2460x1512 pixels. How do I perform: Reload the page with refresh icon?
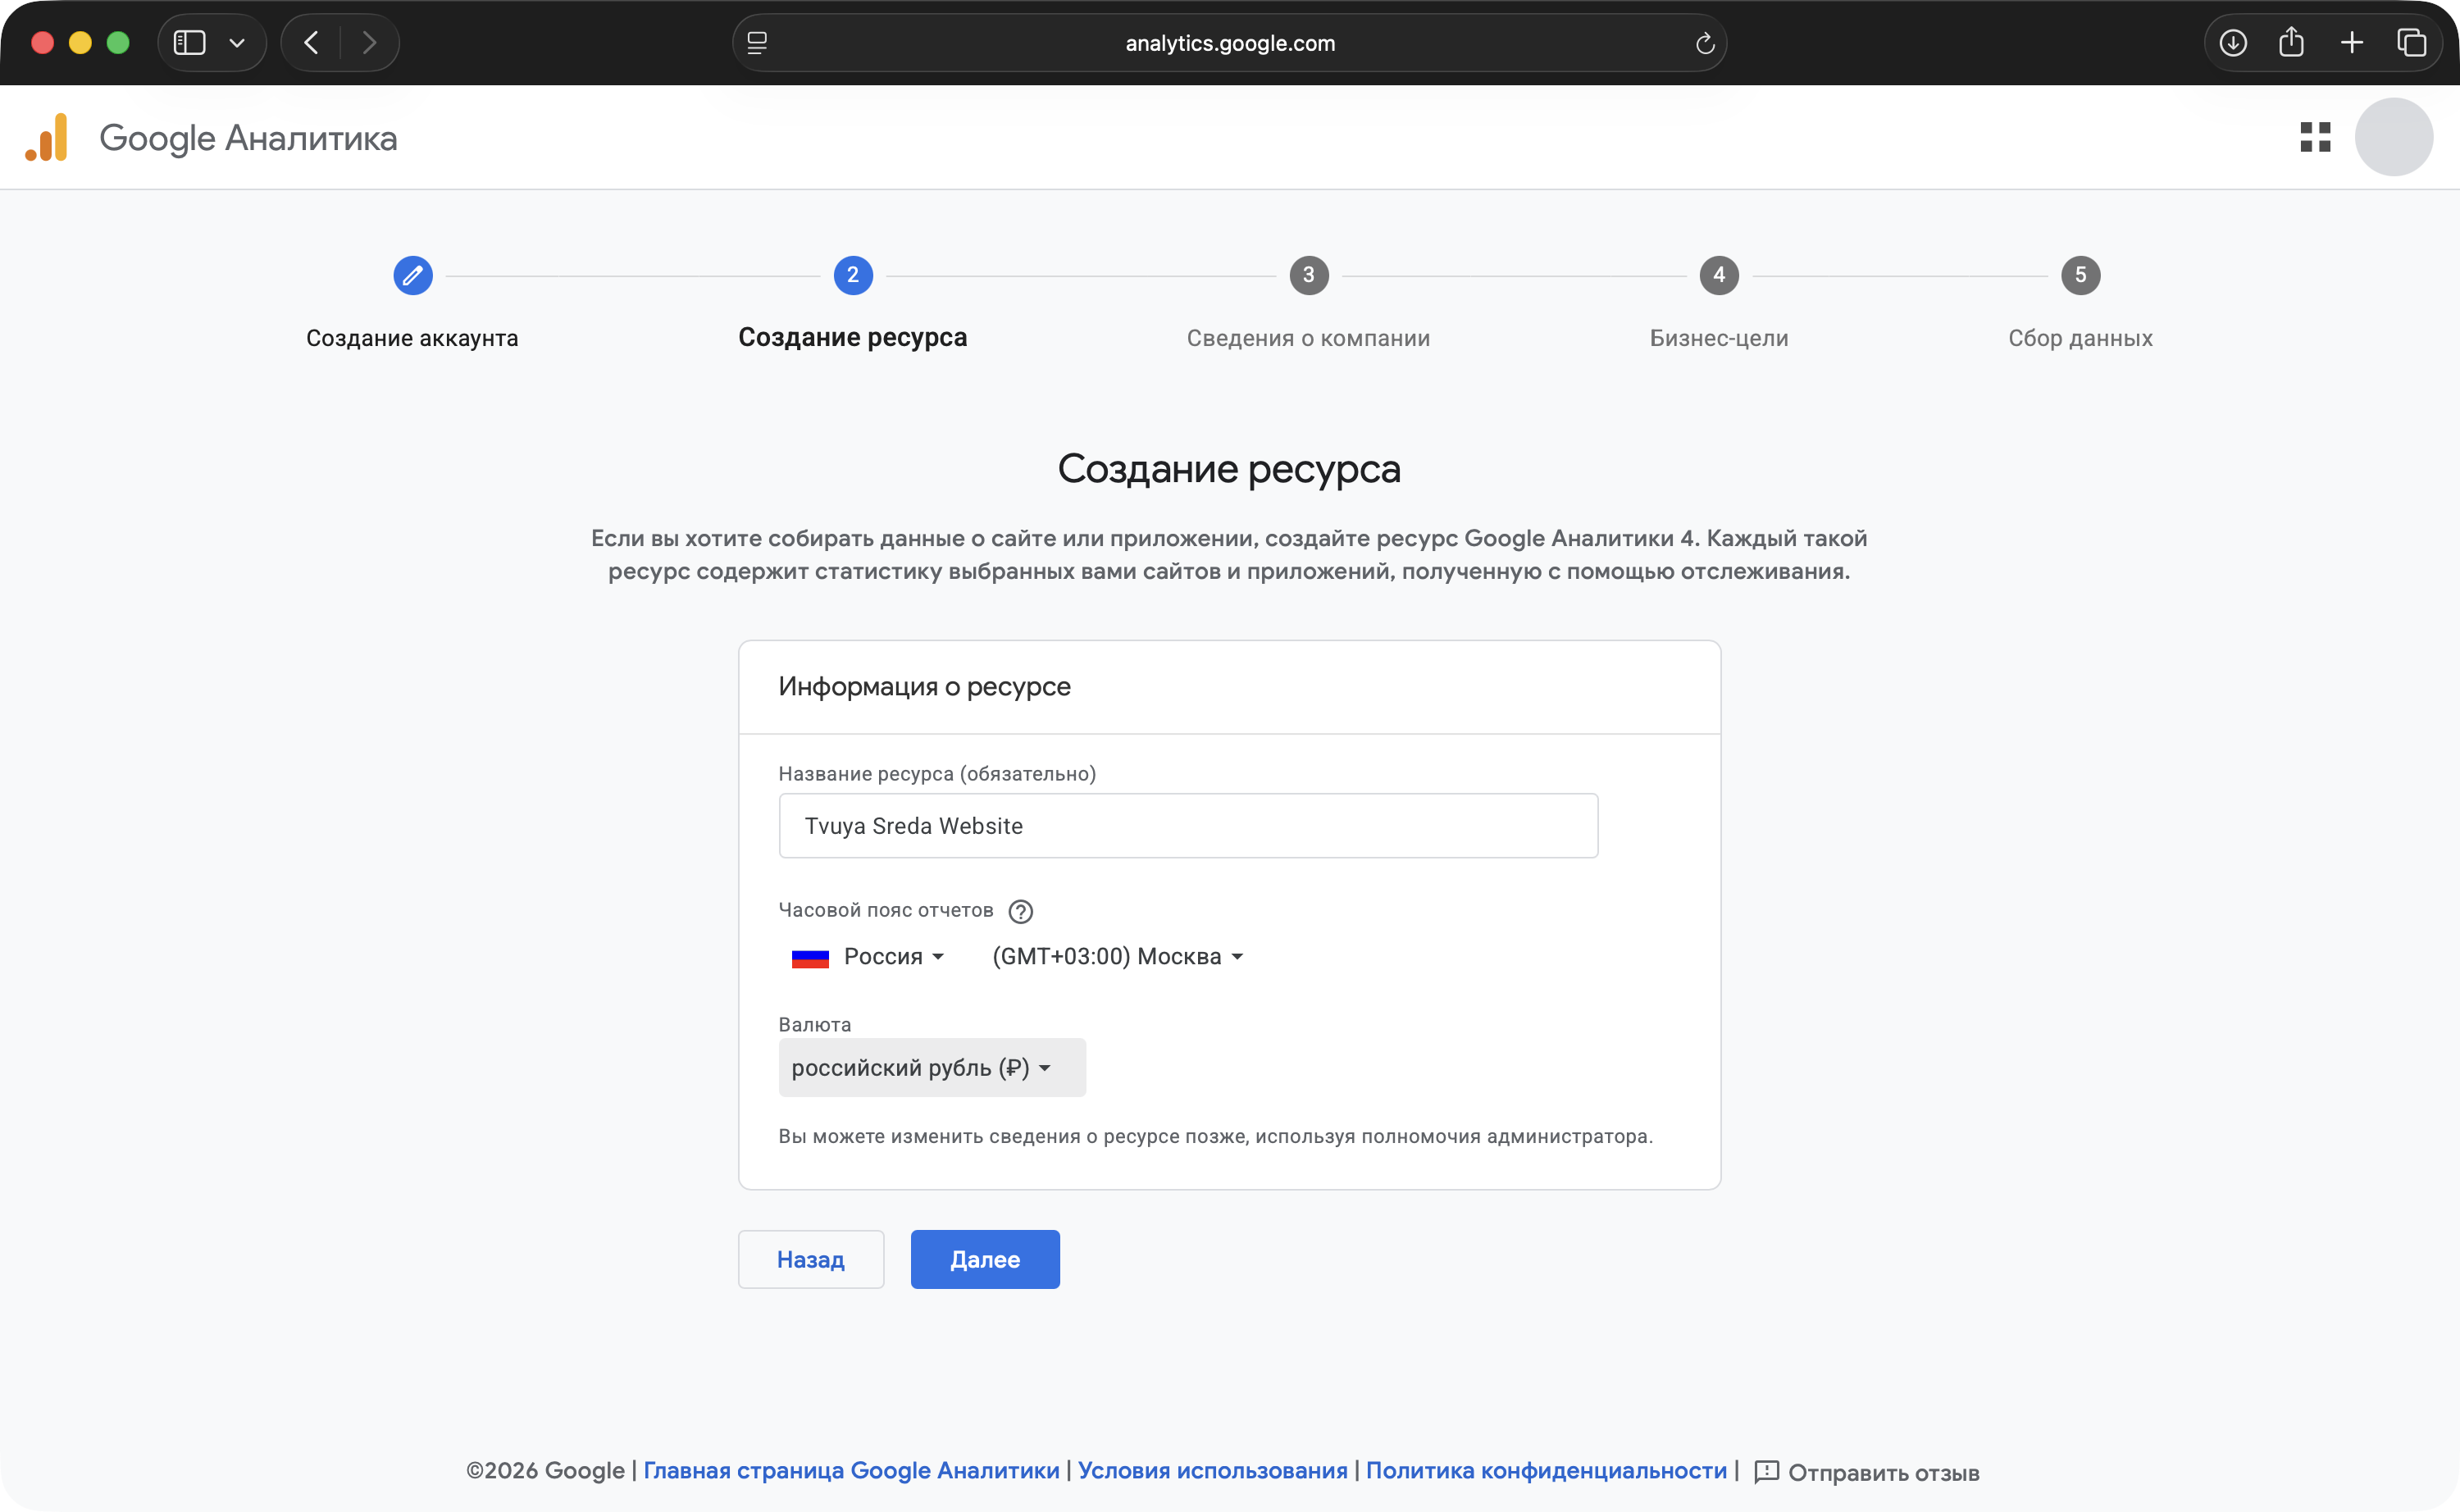pos(1705,43)
